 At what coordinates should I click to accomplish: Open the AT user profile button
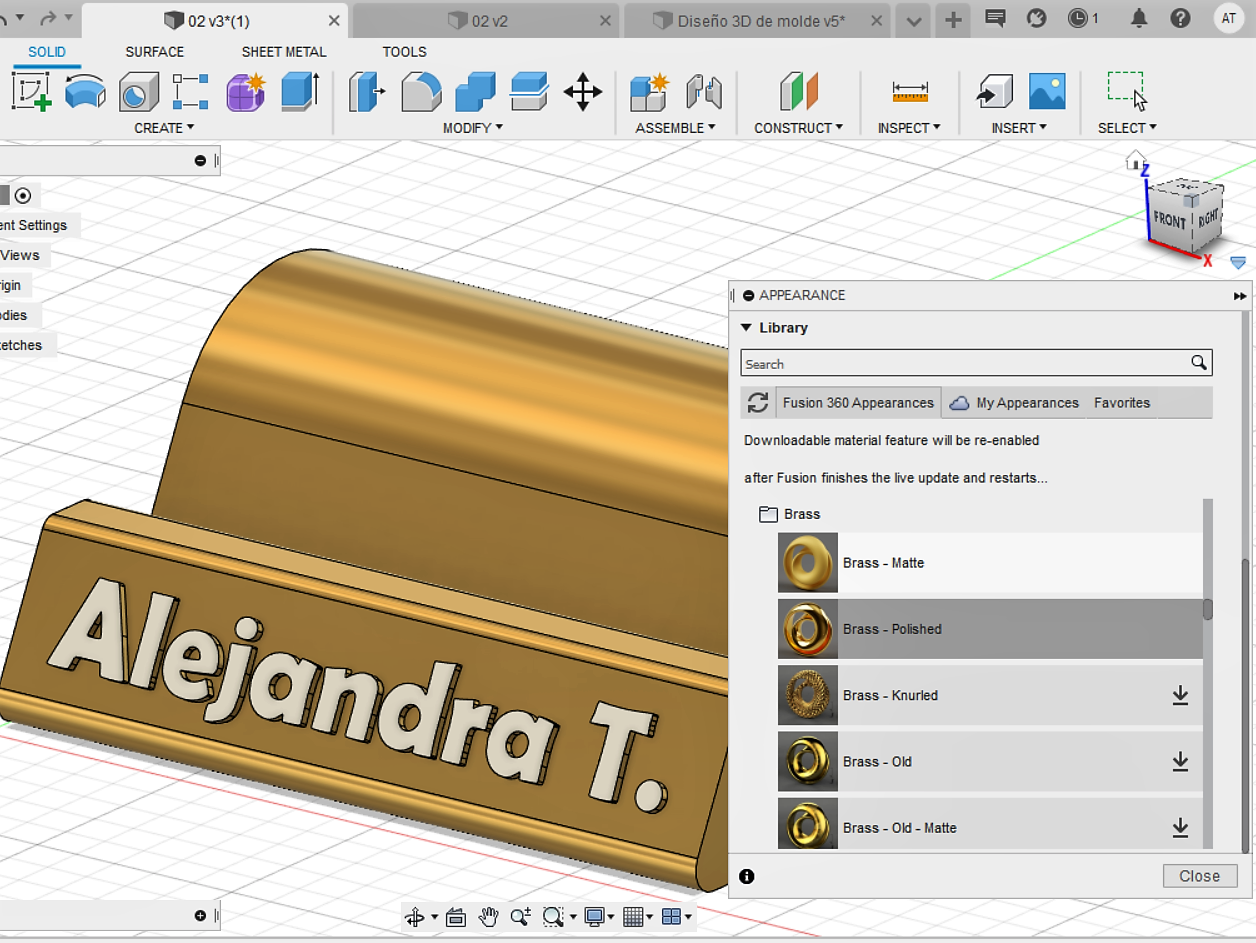(x=1229, y=18)
